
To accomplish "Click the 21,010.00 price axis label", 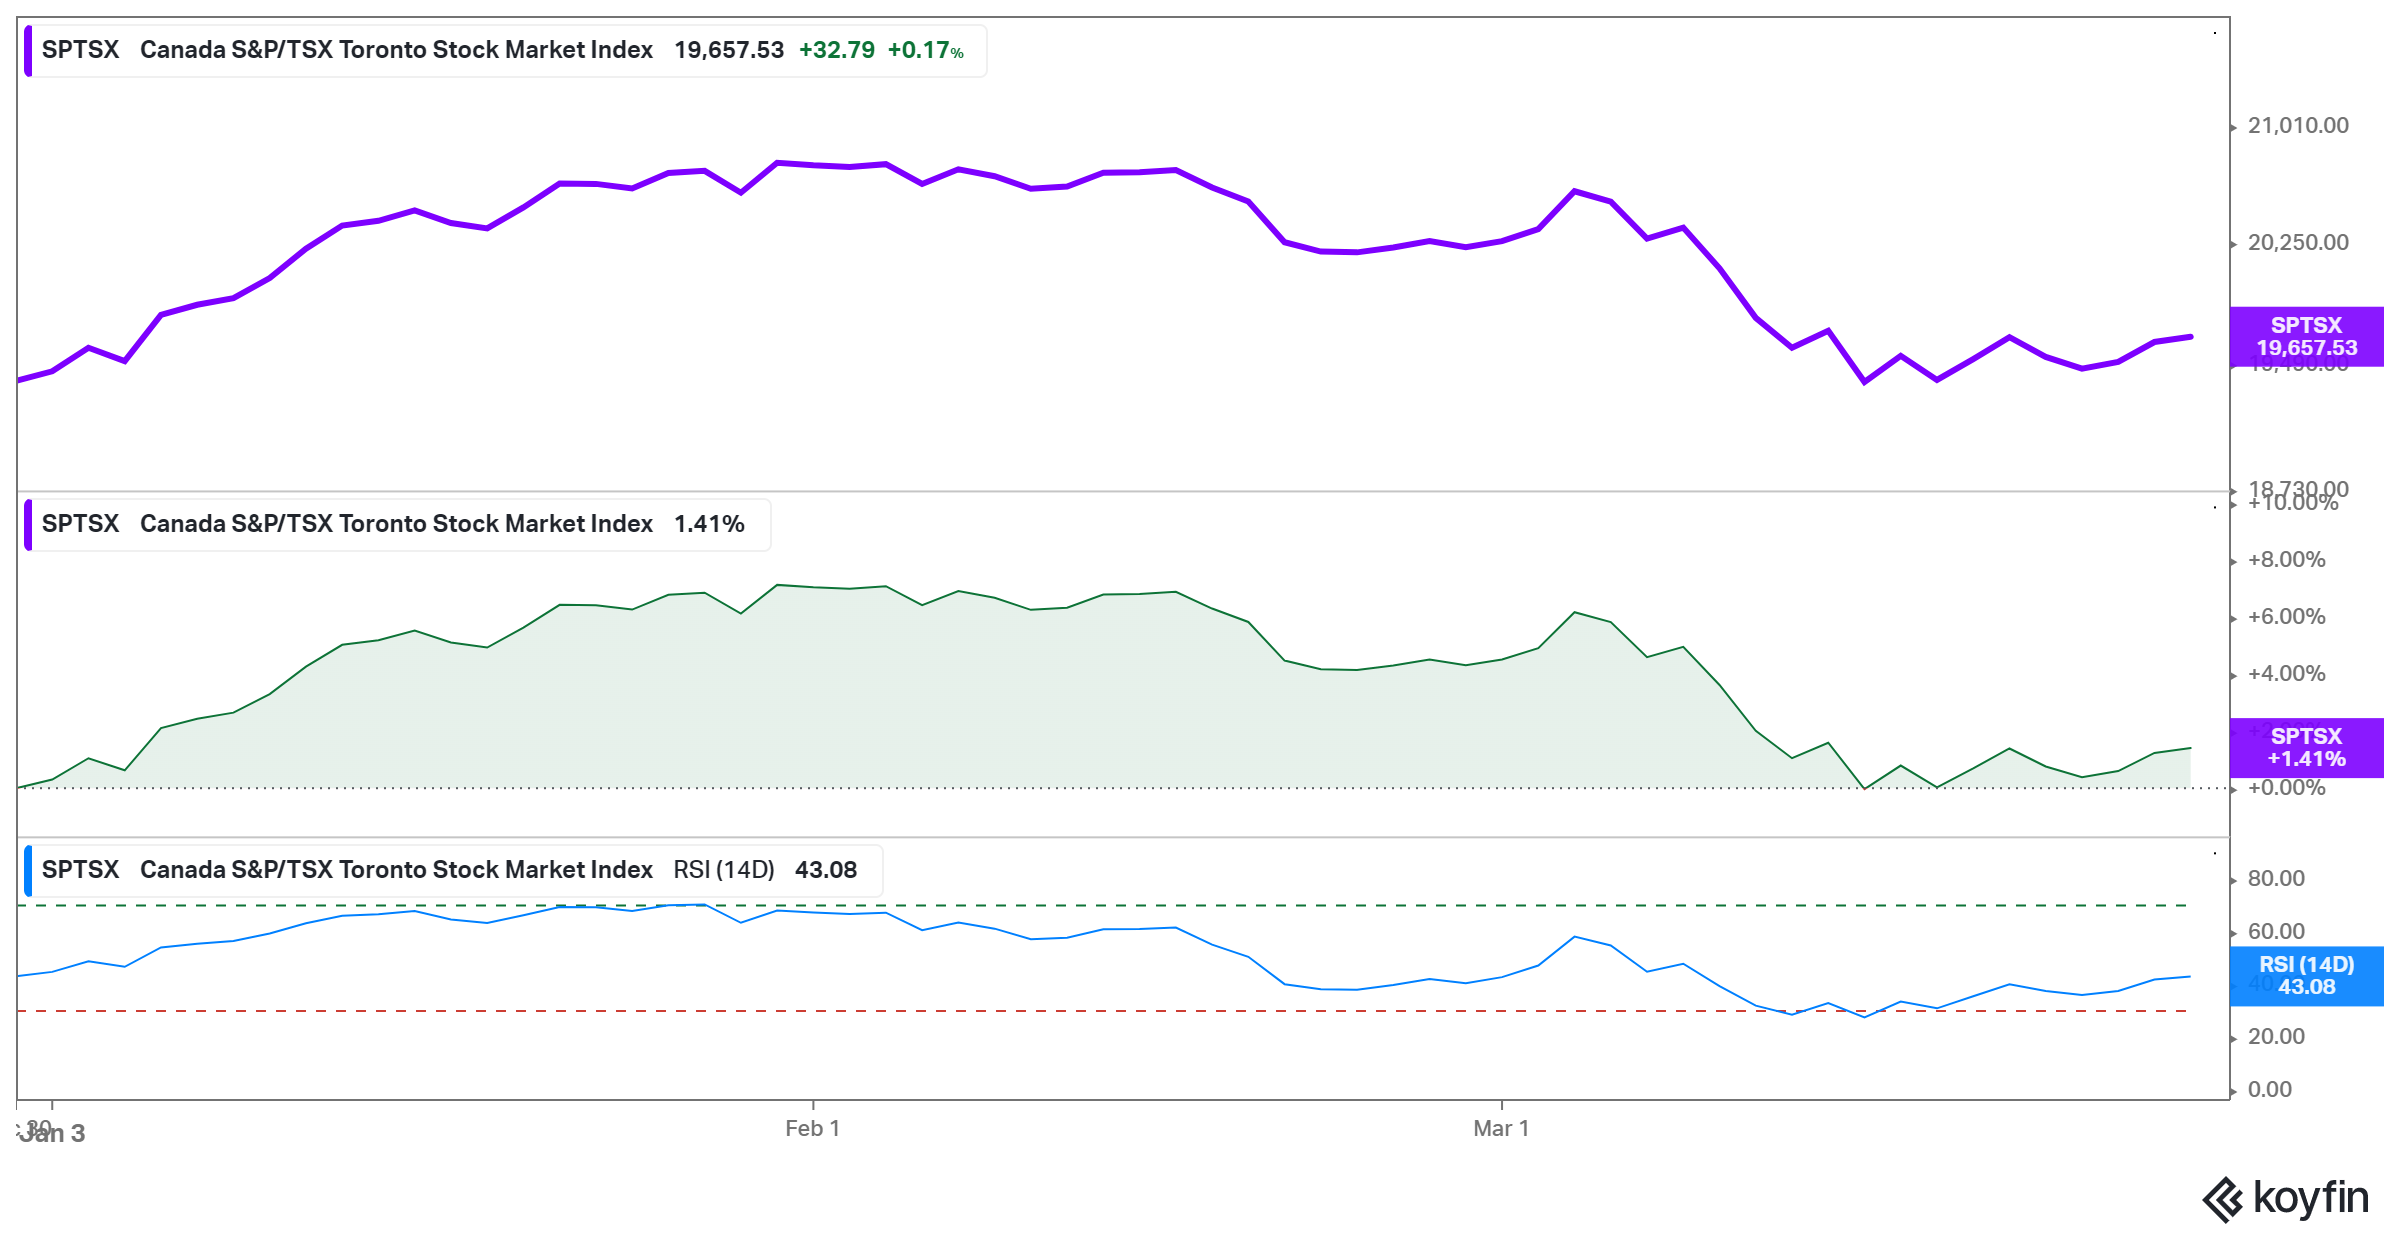I will click(2298, 126).
